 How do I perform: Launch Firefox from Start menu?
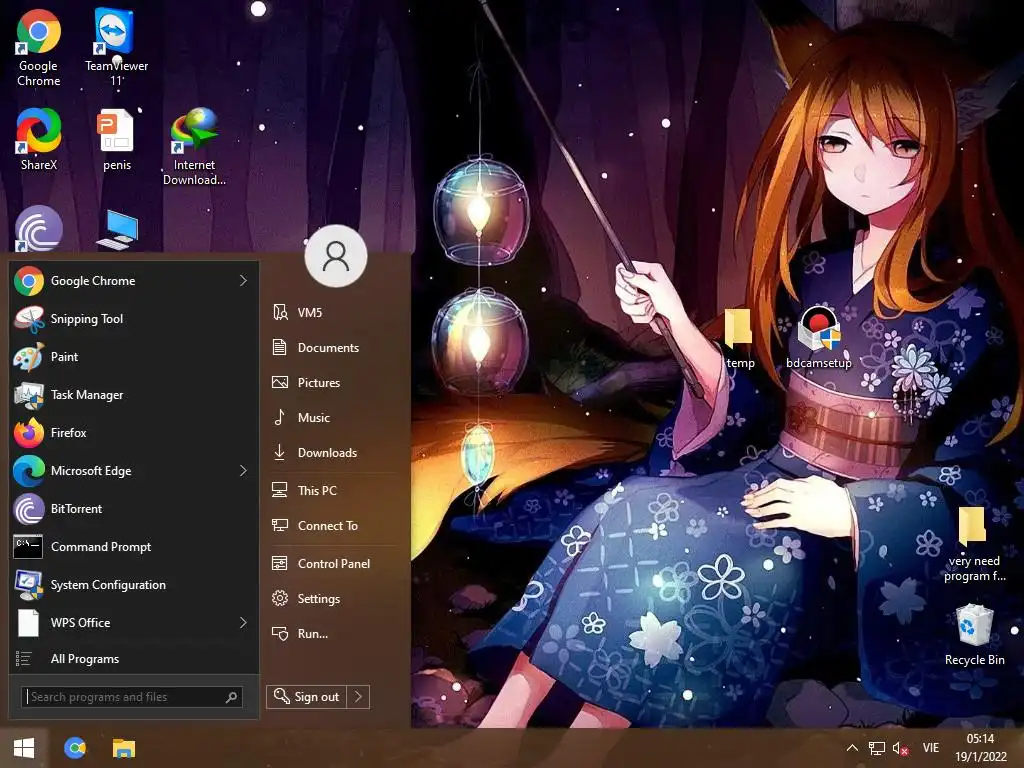click(135, 432)
